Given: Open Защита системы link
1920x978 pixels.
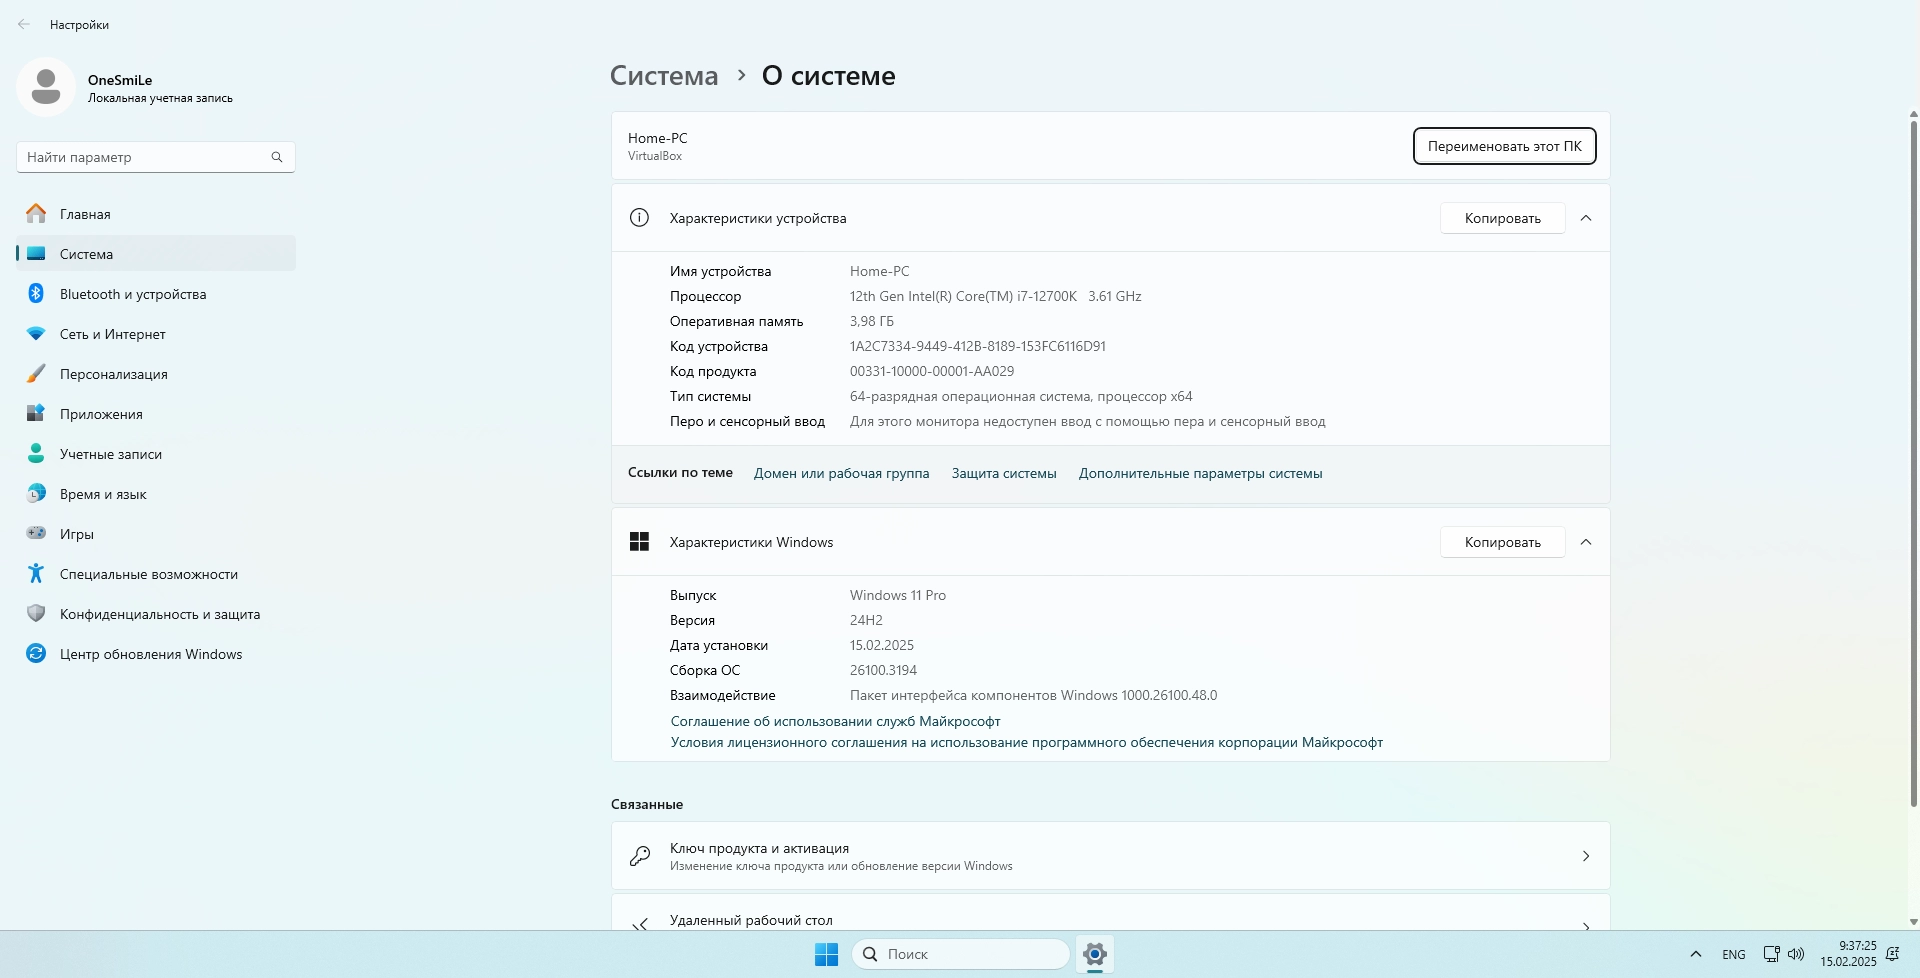Looking at the screenshot, I should (1004, 473).
